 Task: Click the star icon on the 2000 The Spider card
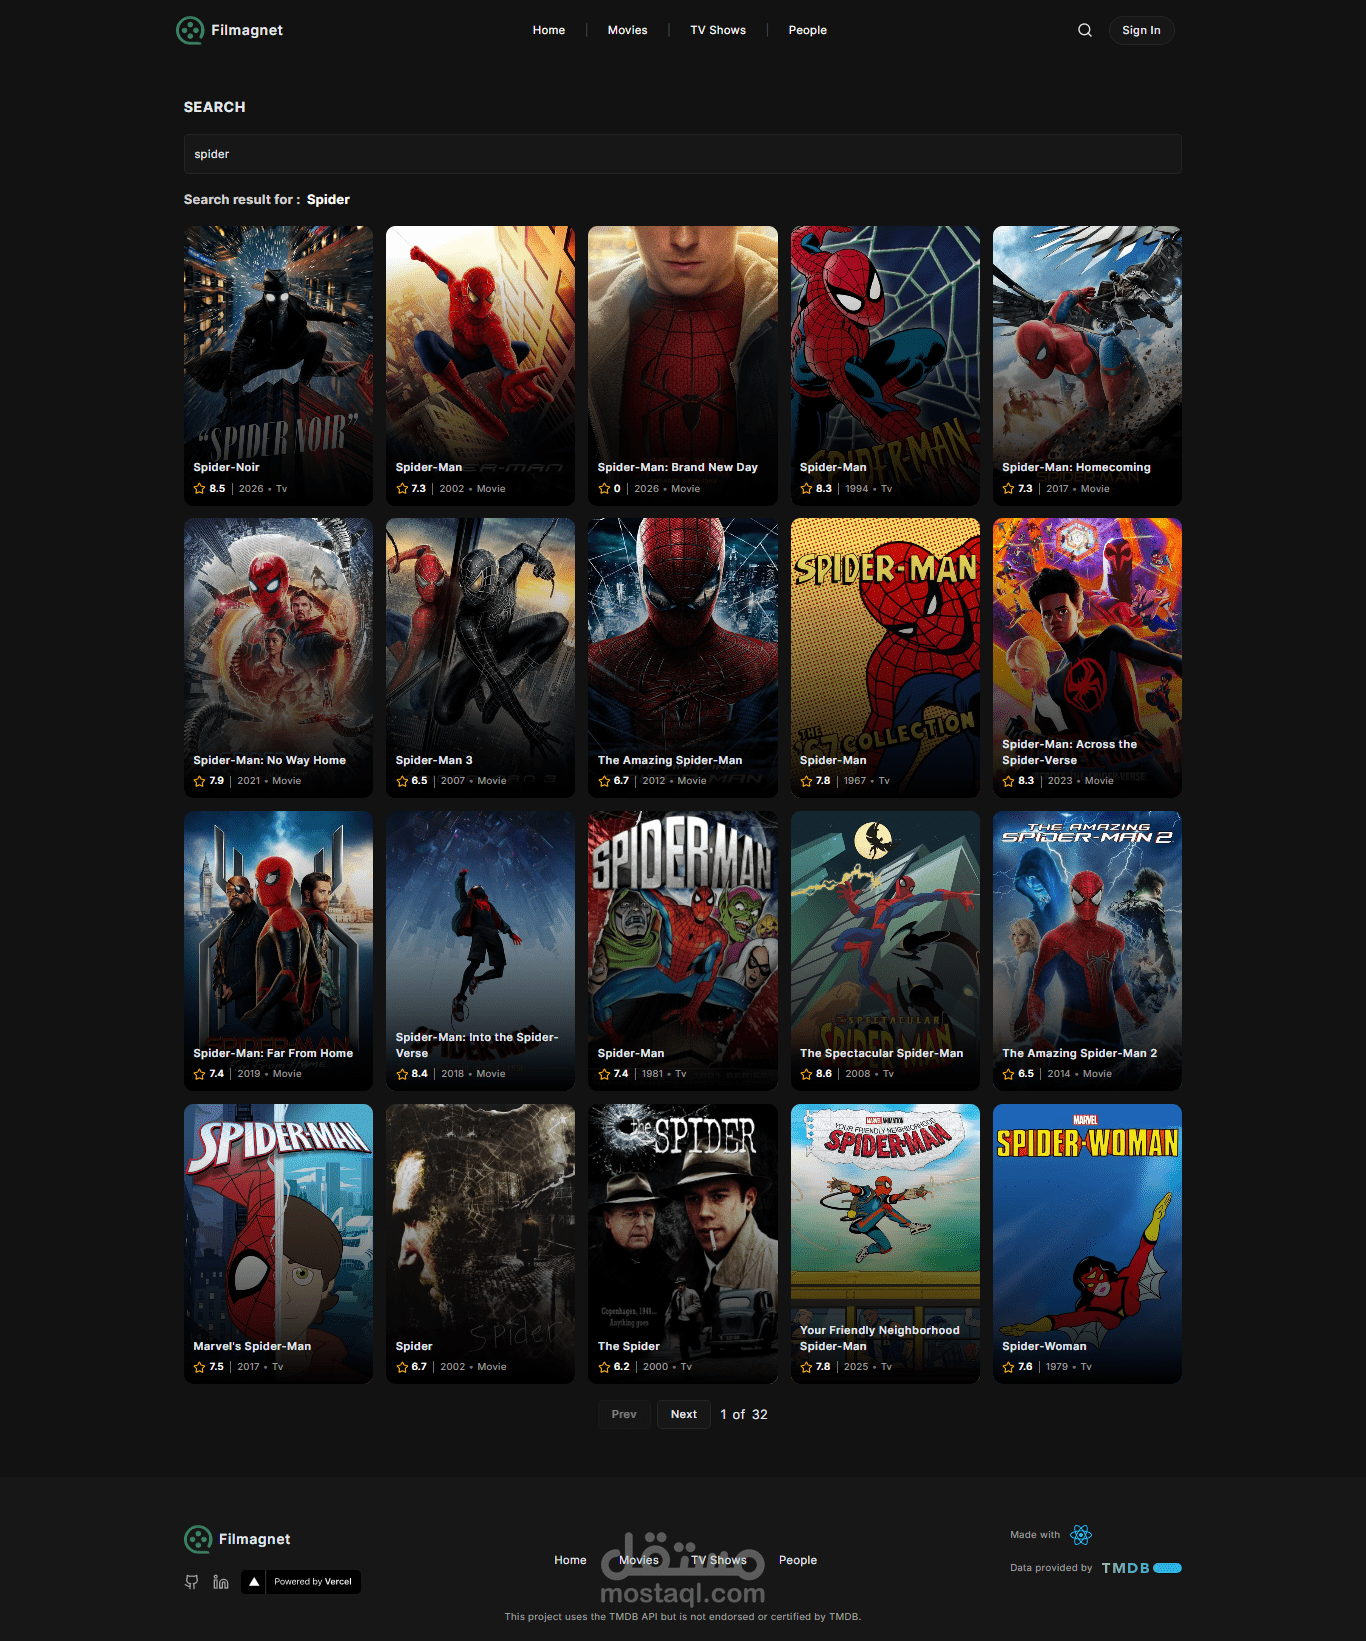coord(604,1367)
